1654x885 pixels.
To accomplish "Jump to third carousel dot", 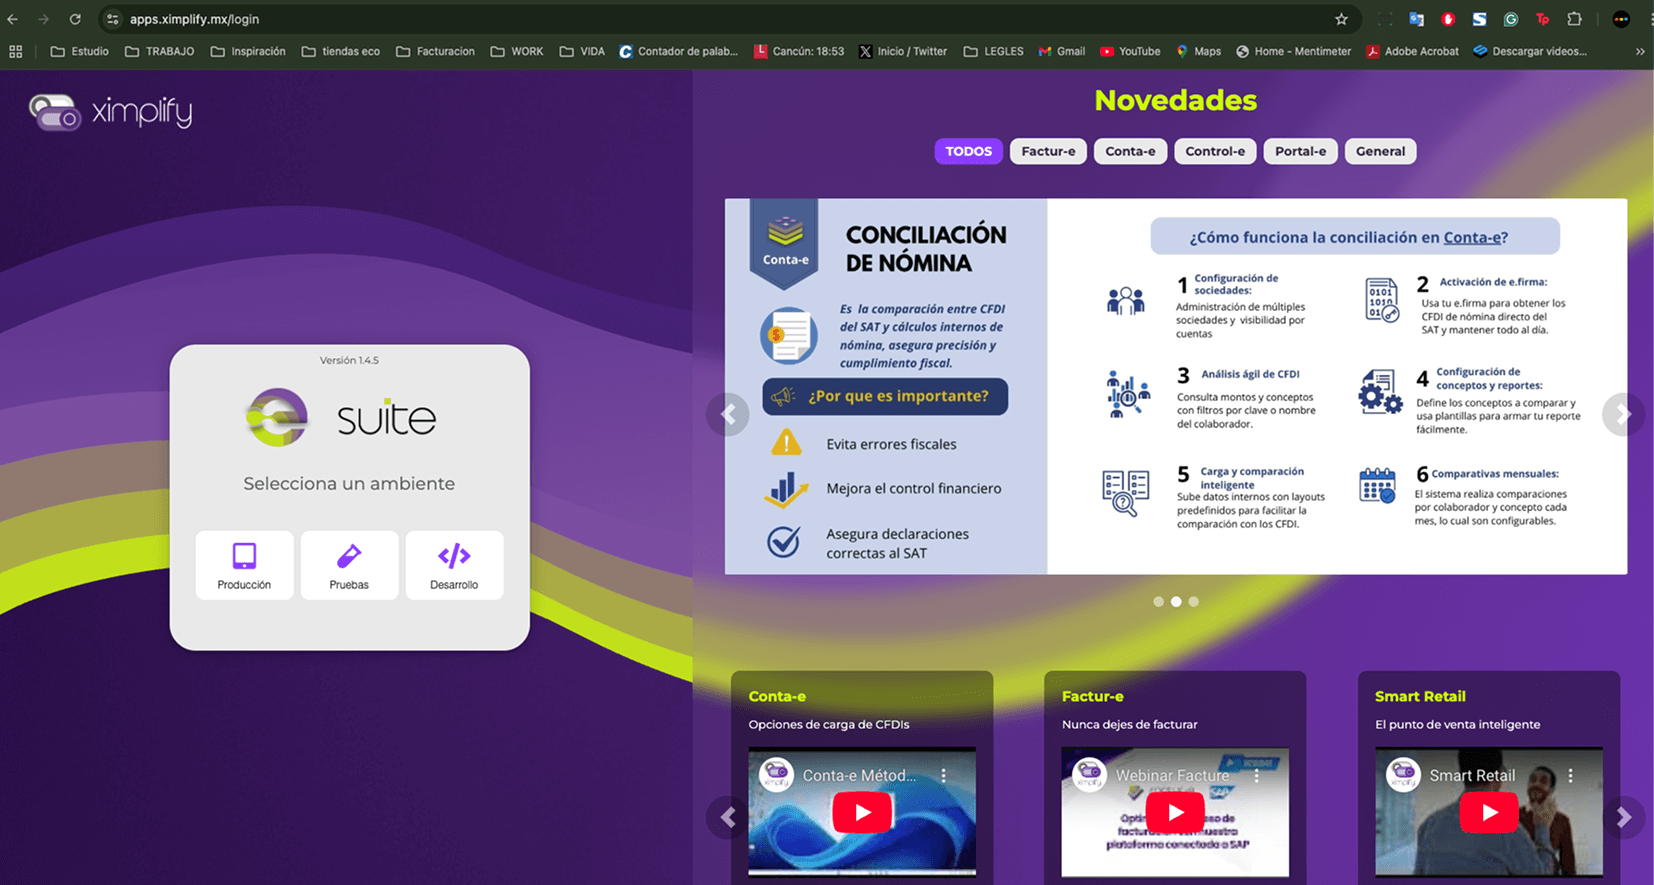I will (1193, 602).
